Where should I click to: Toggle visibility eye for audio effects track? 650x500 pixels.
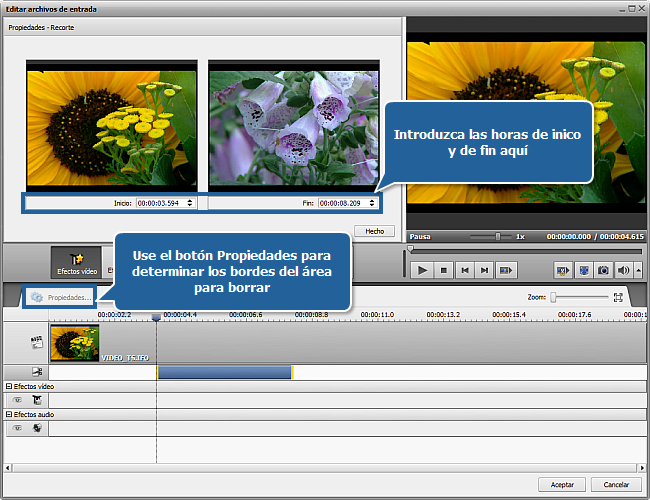[17, 428]
